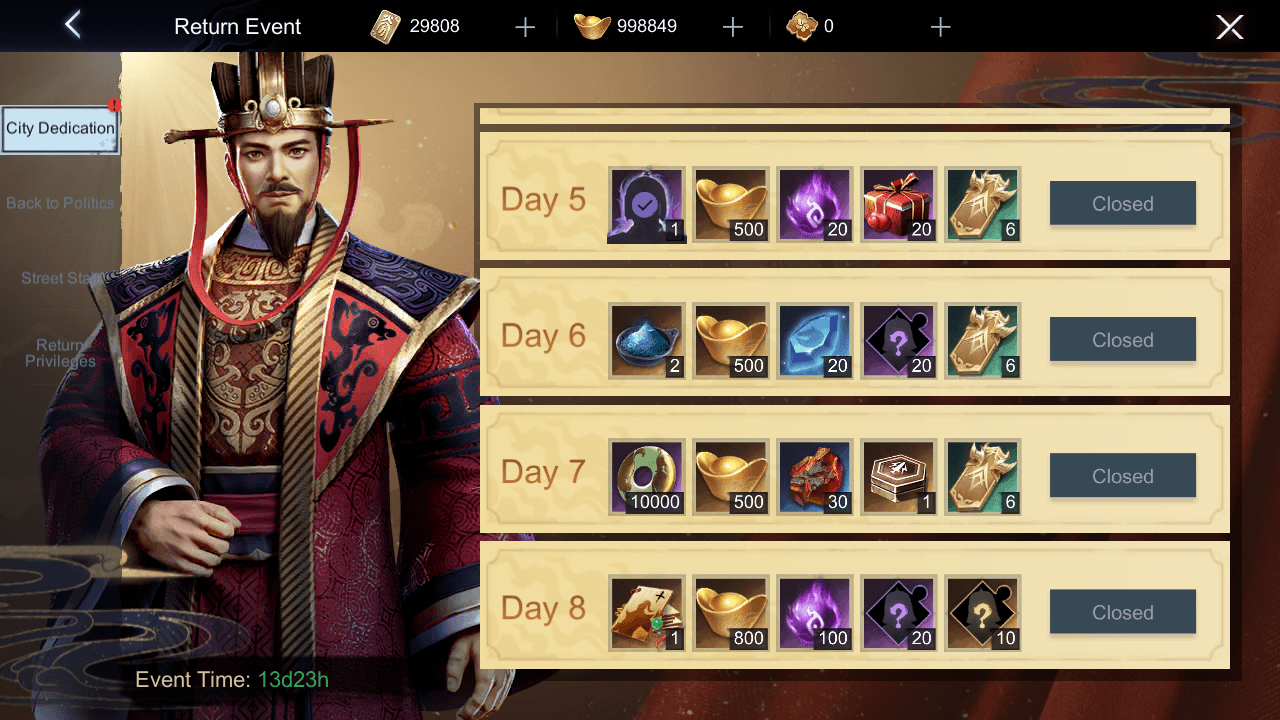Click the back arrow beside Return Event
The width and height of the screenshot is (1280, 720).
pyautogui.click(x=73, y=25)
